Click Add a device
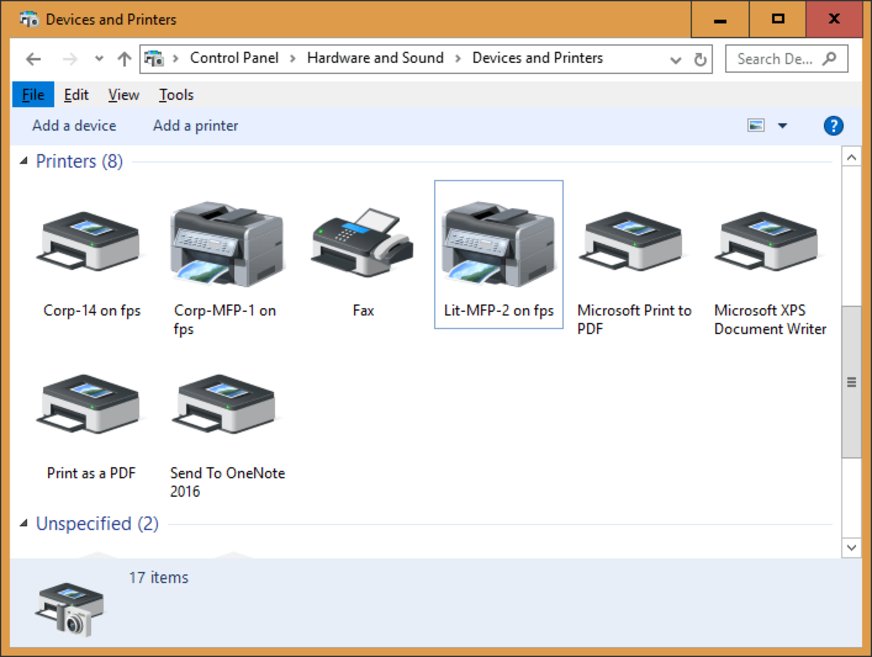 74,126
